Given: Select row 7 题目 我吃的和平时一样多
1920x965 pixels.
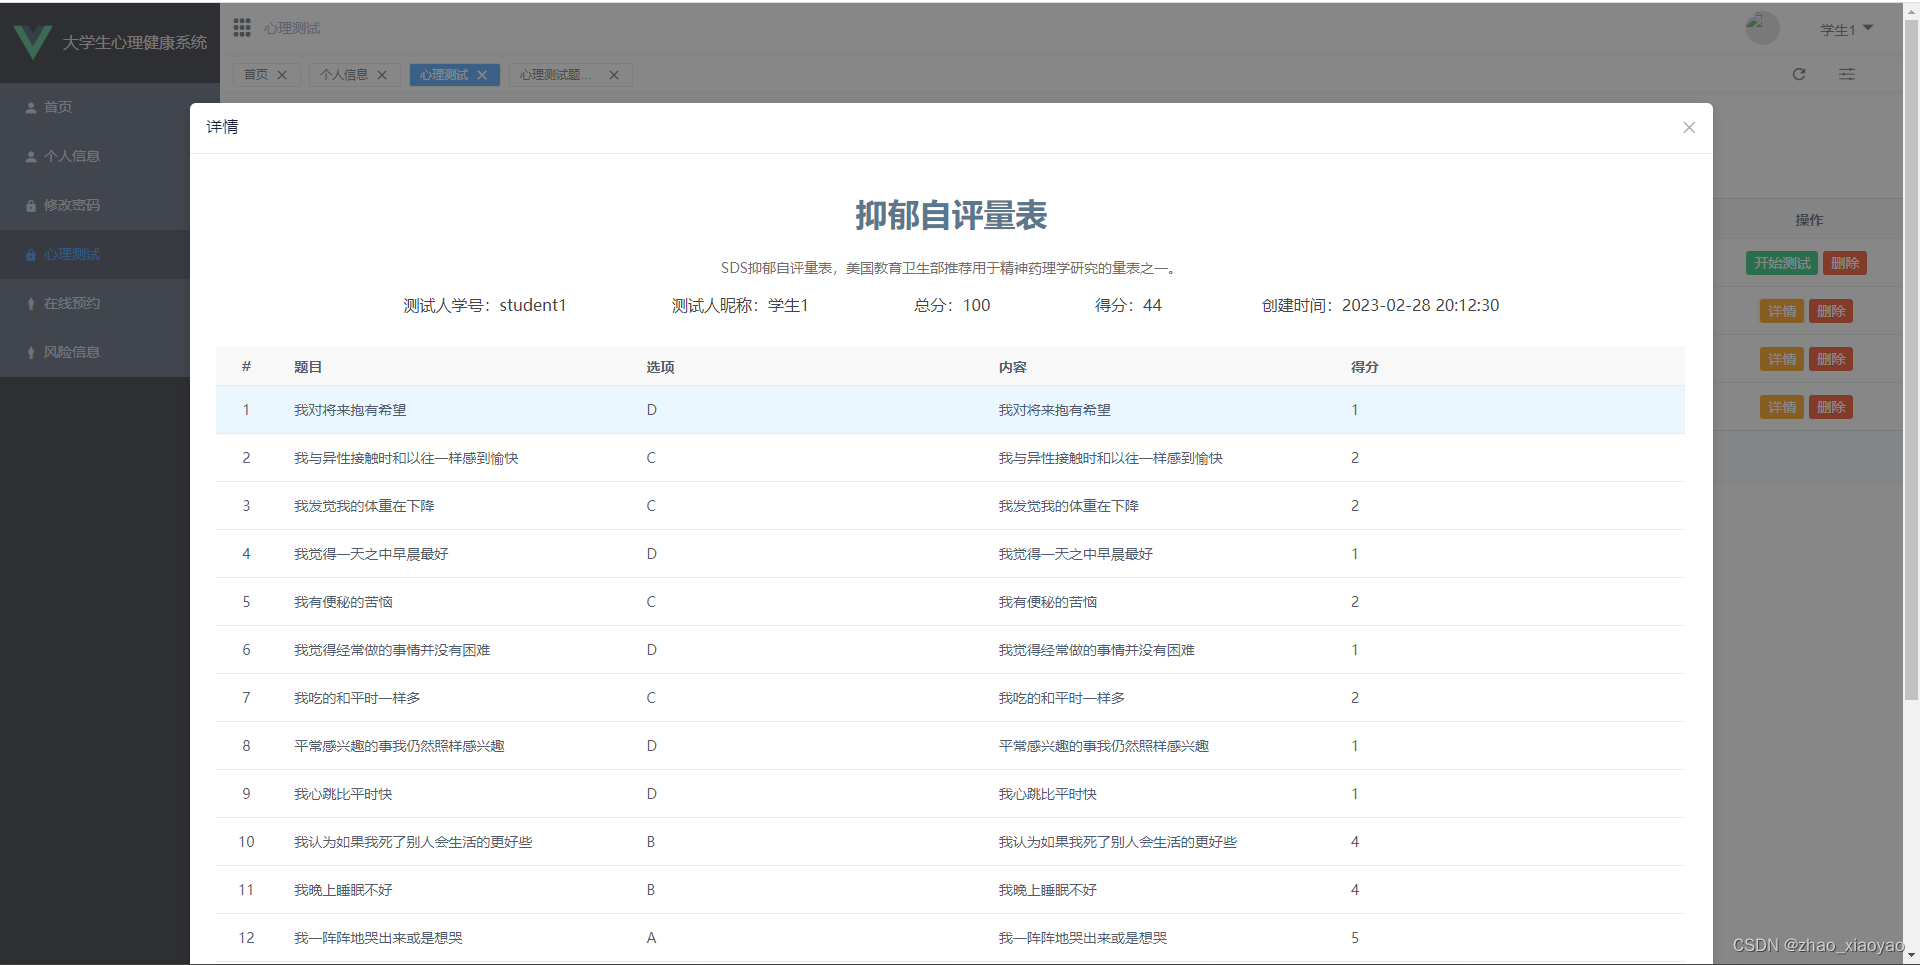Looking at the screenshot, I should click(357, 698).
